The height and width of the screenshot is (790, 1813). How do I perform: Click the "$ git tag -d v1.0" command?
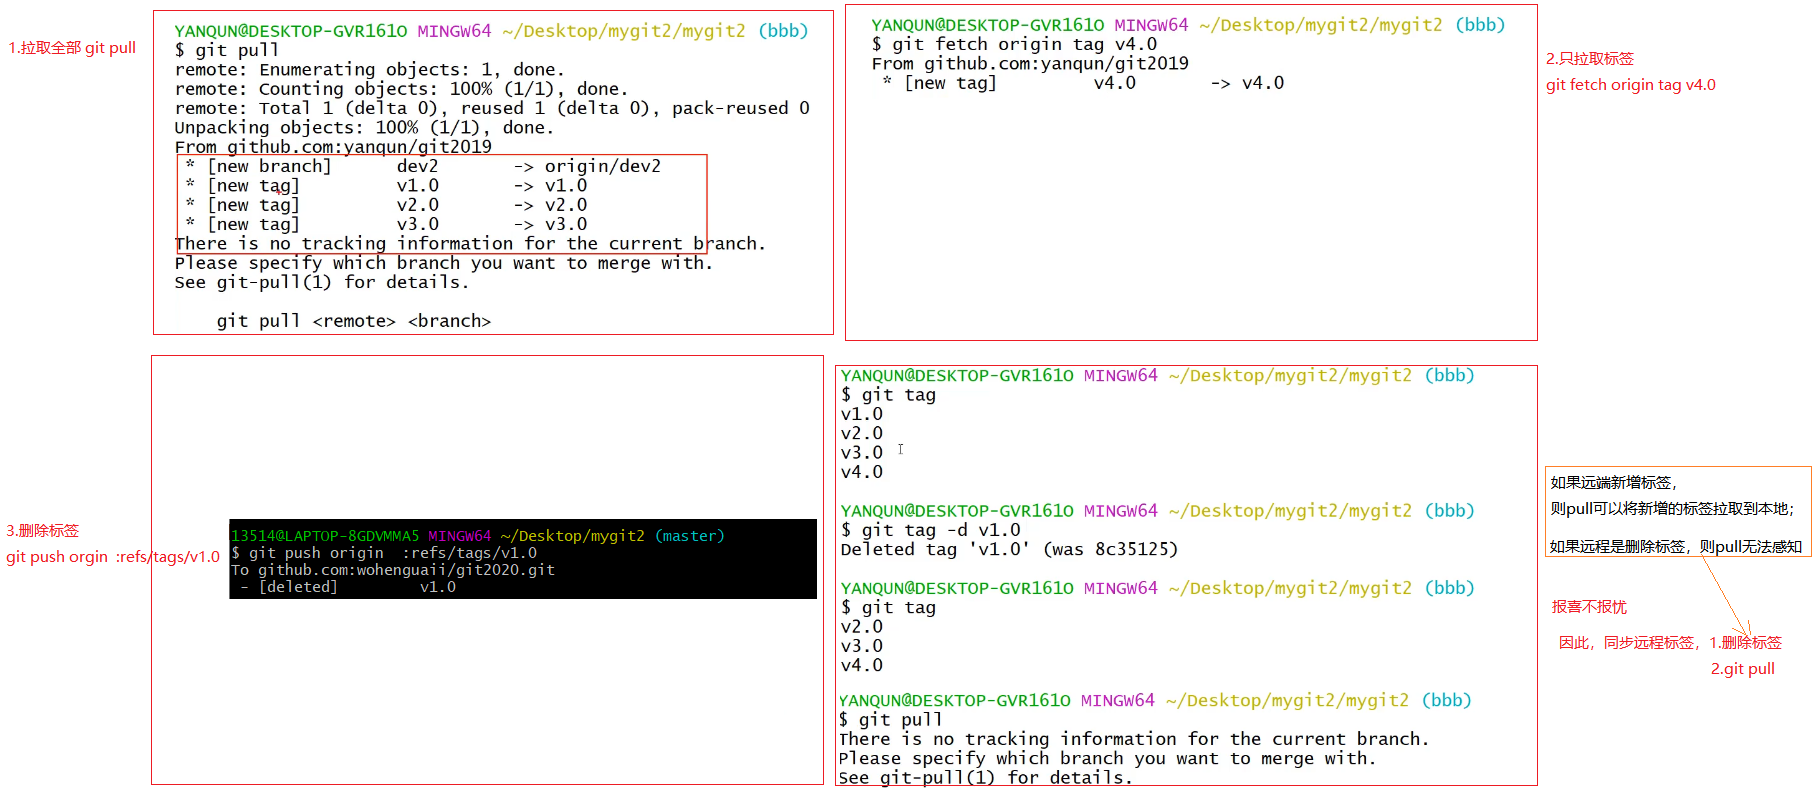click(x=930, y=530)
